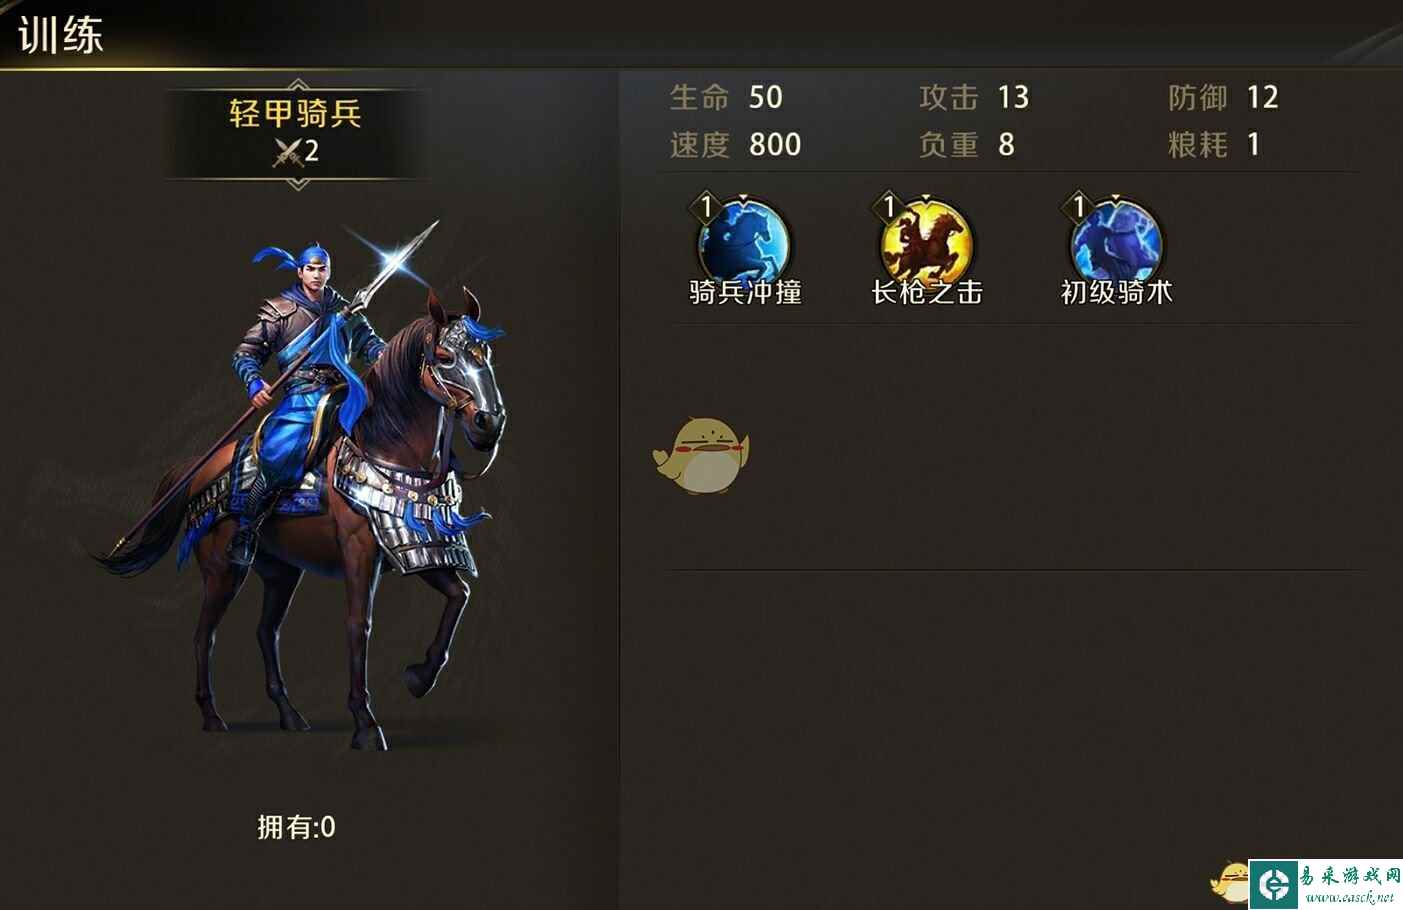
Task: Click the 粮耗 1 stat
Action: pyautogui.click(x=1214, y=144)
